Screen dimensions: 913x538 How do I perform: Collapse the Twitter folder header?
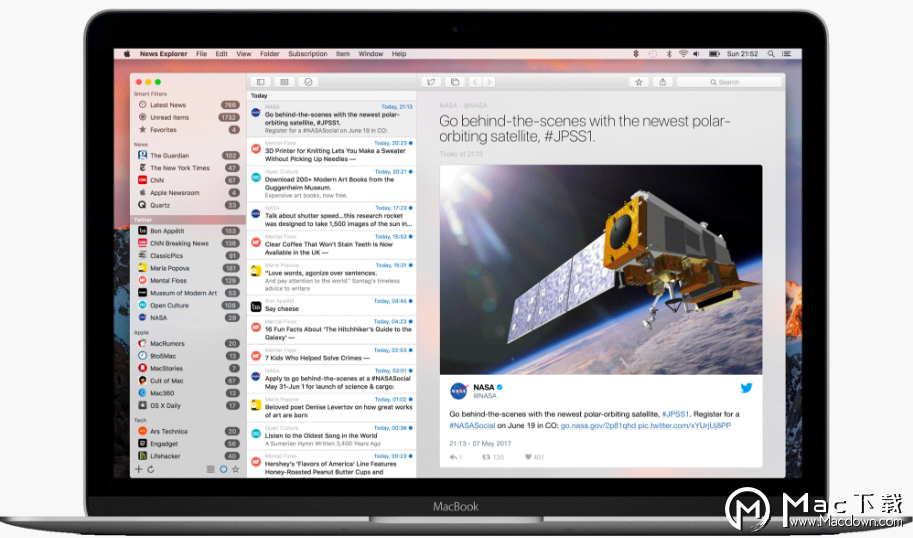(188, 220)
